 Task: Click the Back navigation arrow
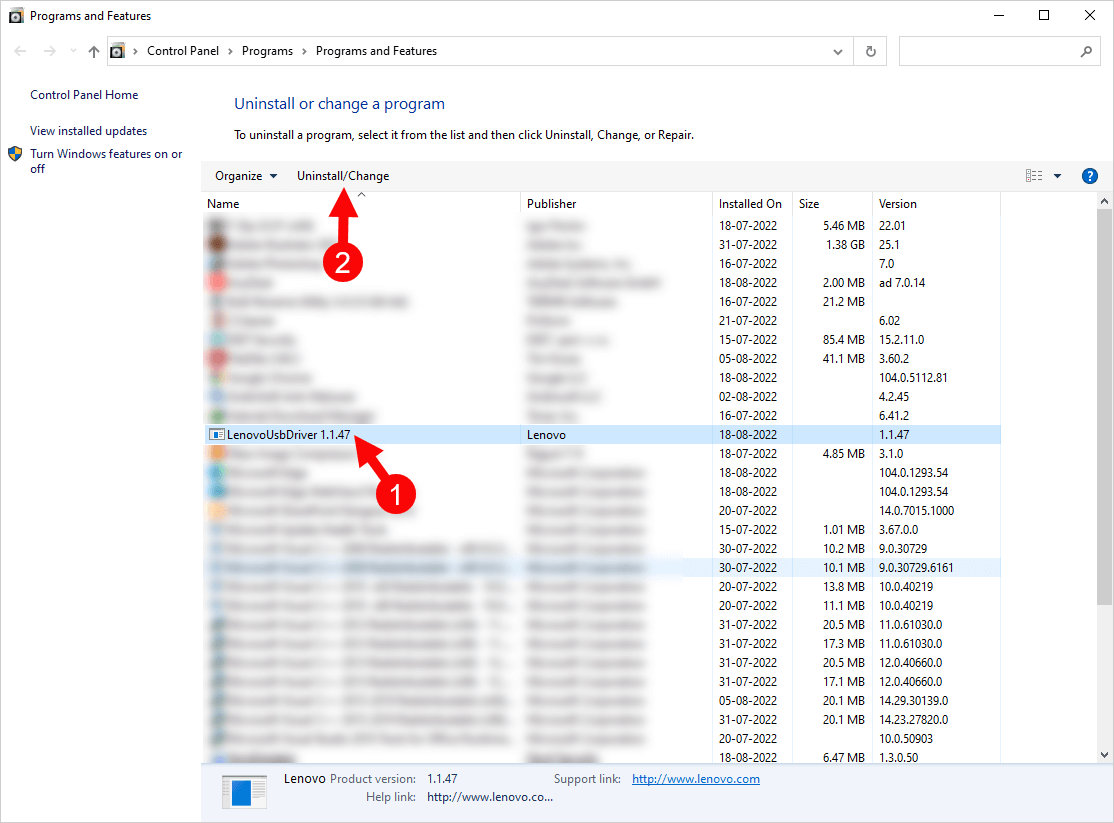pos(21,51)
